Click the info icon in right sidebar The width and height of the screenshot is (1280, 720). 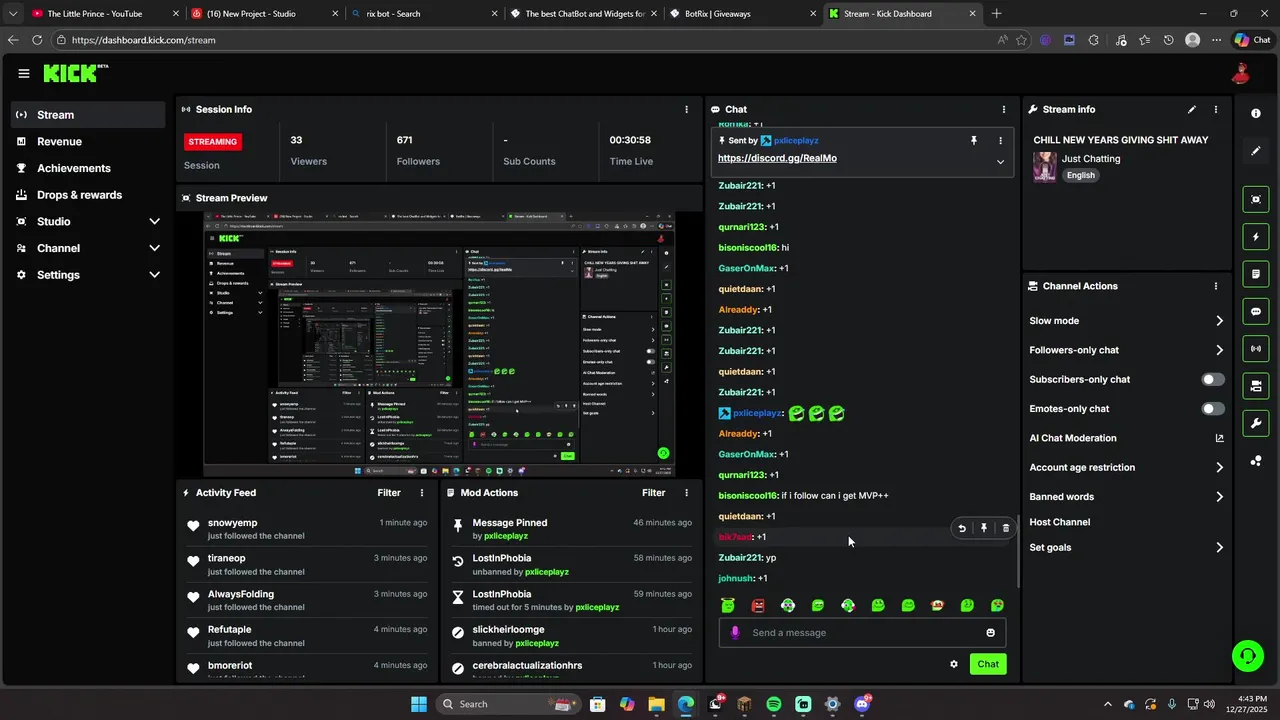[x=1256, y=114]
